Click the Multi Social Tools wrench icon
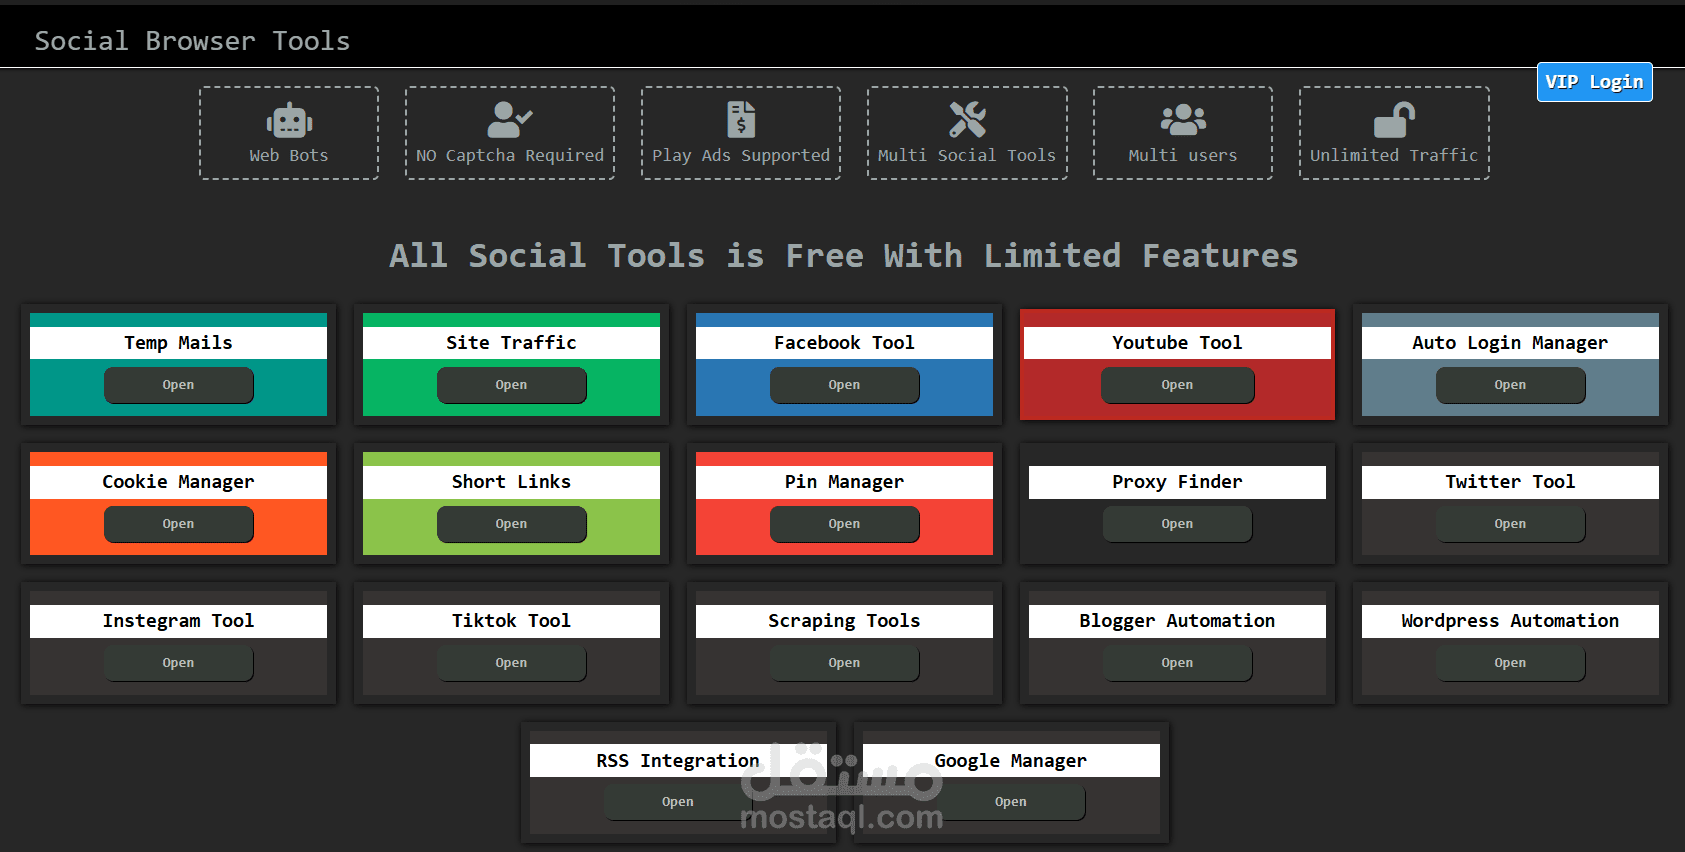Screen dimensions: 1685x852 [967, 120]
